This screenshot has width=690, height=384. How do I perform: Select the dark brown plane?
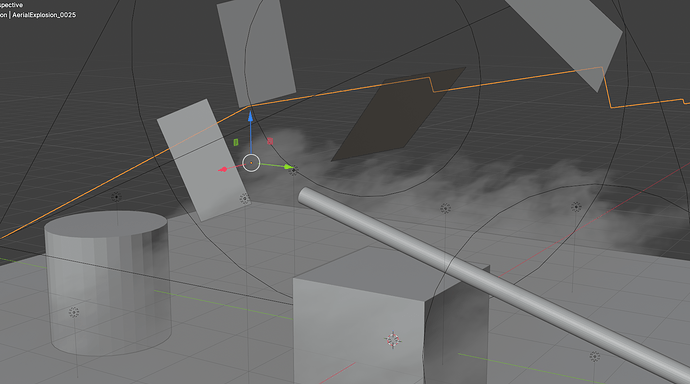(398, 113)
